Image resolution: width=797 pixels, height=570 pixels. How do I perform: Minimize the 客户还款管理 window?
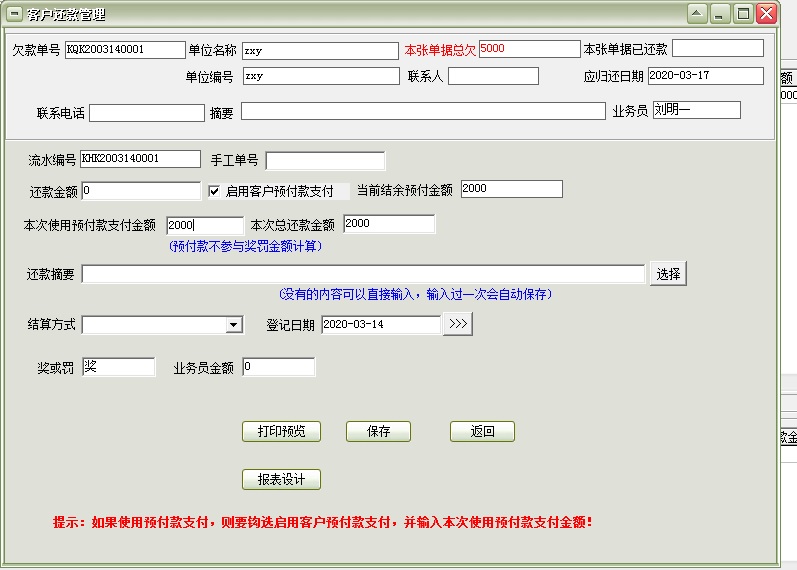[x=720, y=13]
